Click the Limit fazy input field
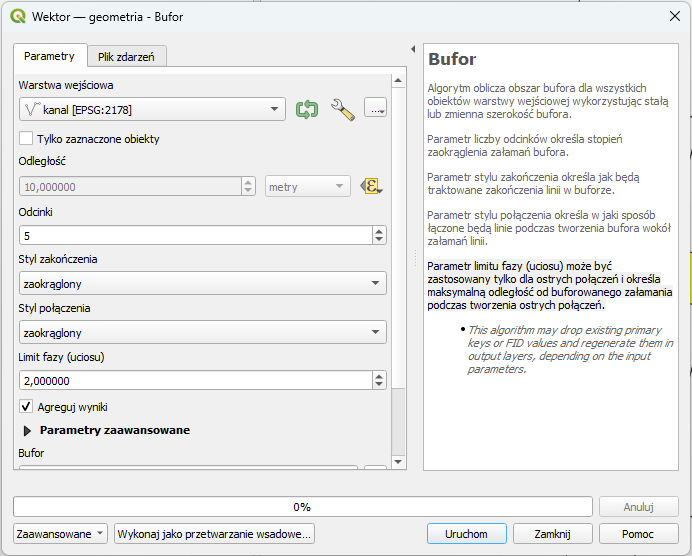The width and height of the screenshot is (692, 556). click(x=194, y=381)
